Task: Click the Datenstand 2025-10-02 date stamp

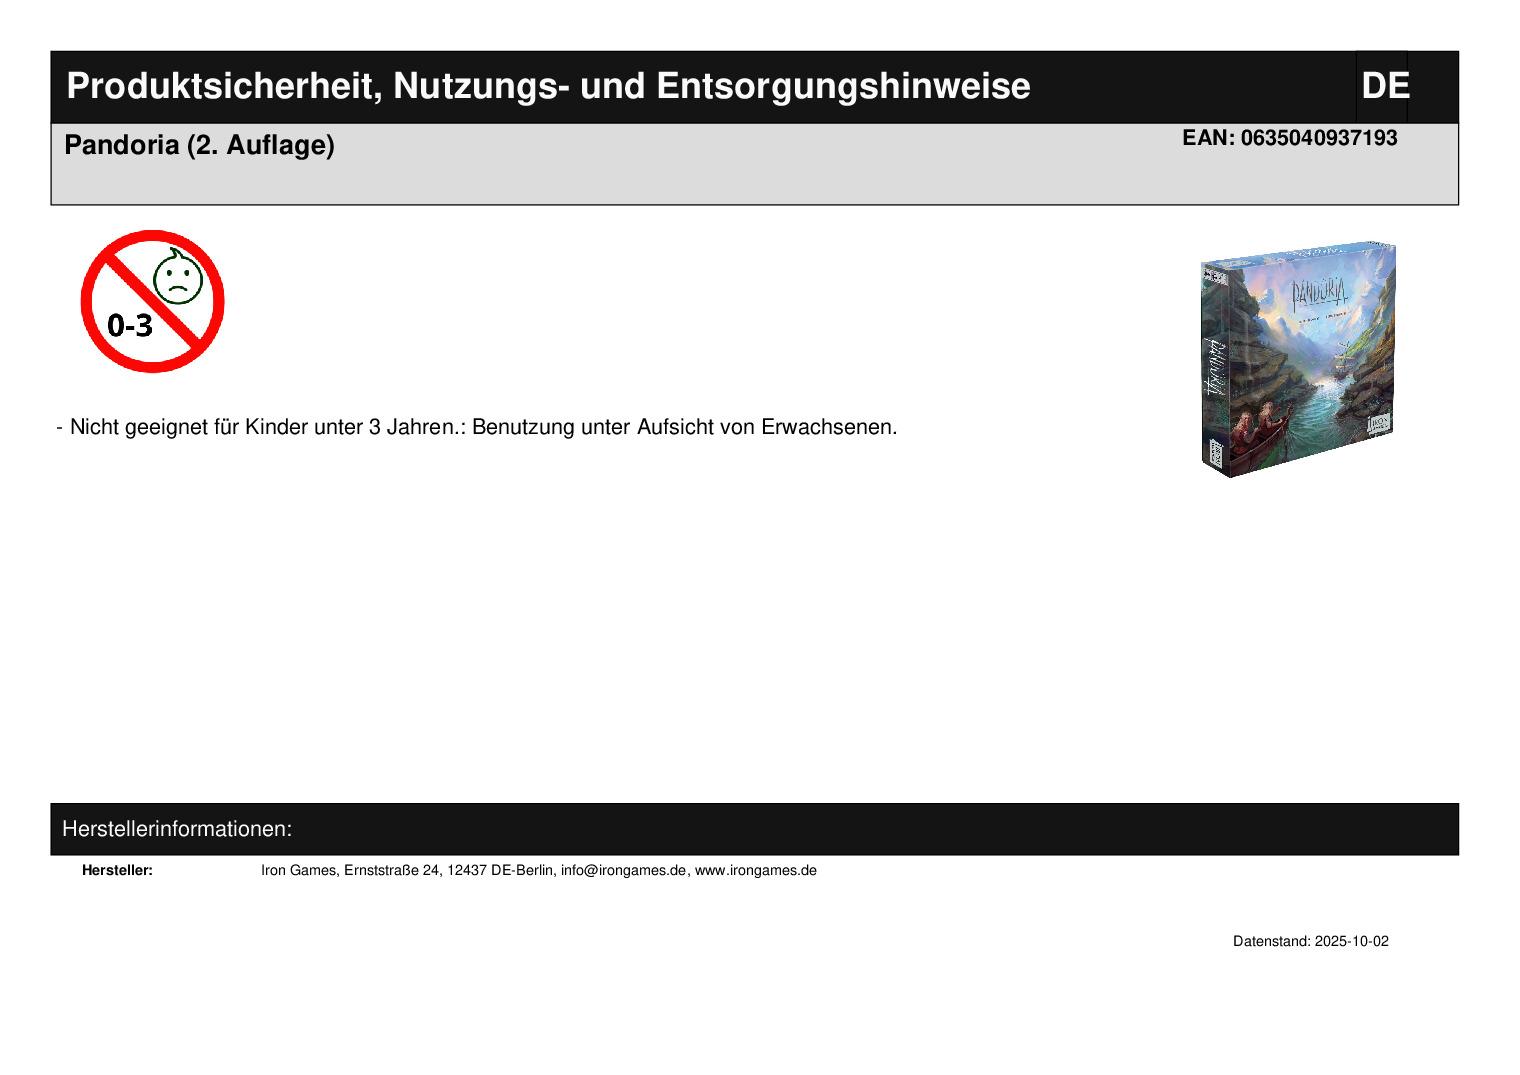Action: pos(1310,942)
